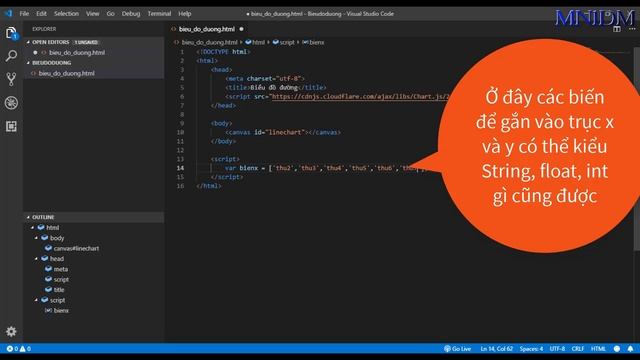Click the VS Code logo icon
640x360 pixels.
tap(8, 13)
